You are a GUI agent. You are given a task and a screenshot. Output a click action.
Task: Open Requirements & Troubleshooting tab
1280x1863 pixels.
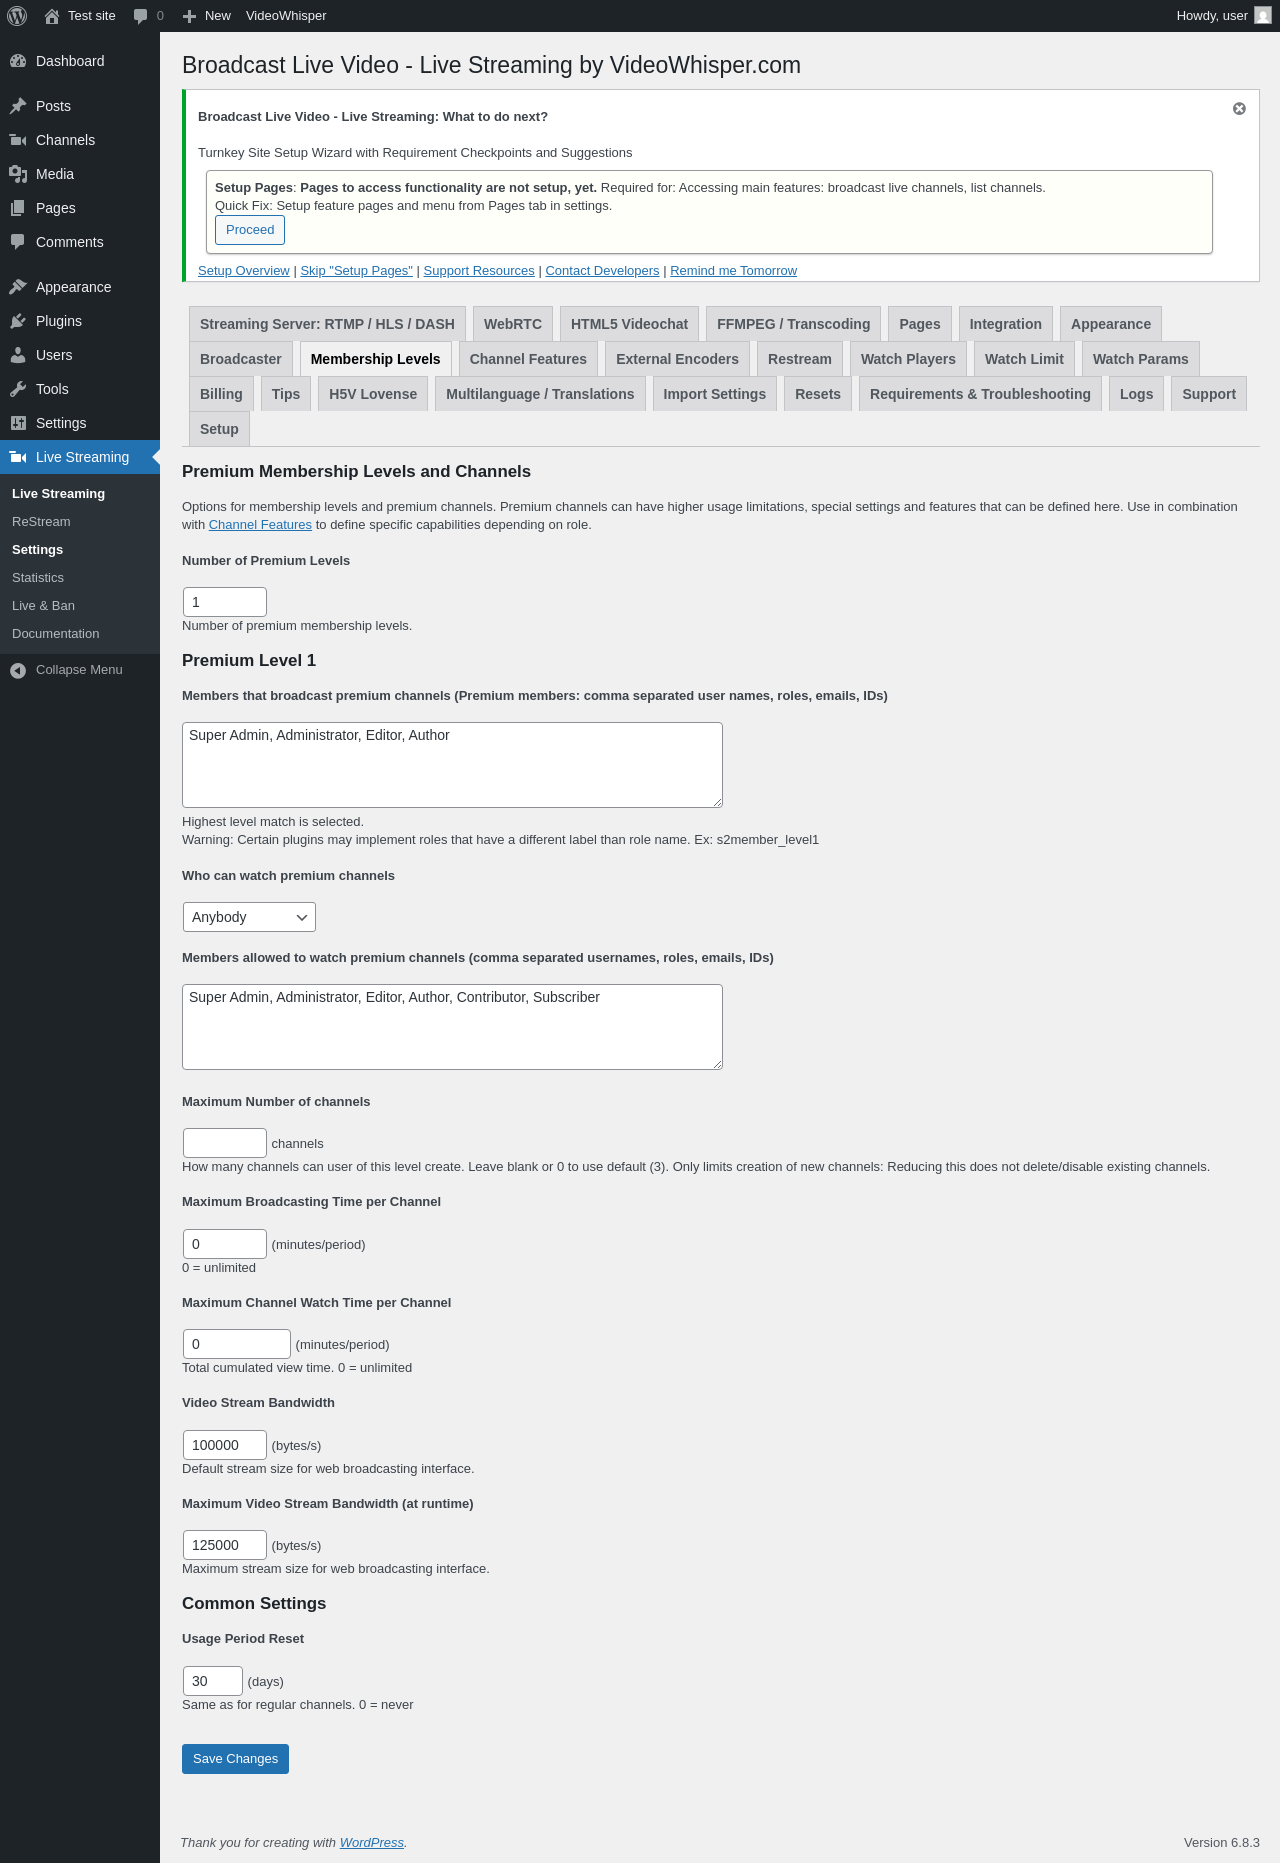(980, 394)
